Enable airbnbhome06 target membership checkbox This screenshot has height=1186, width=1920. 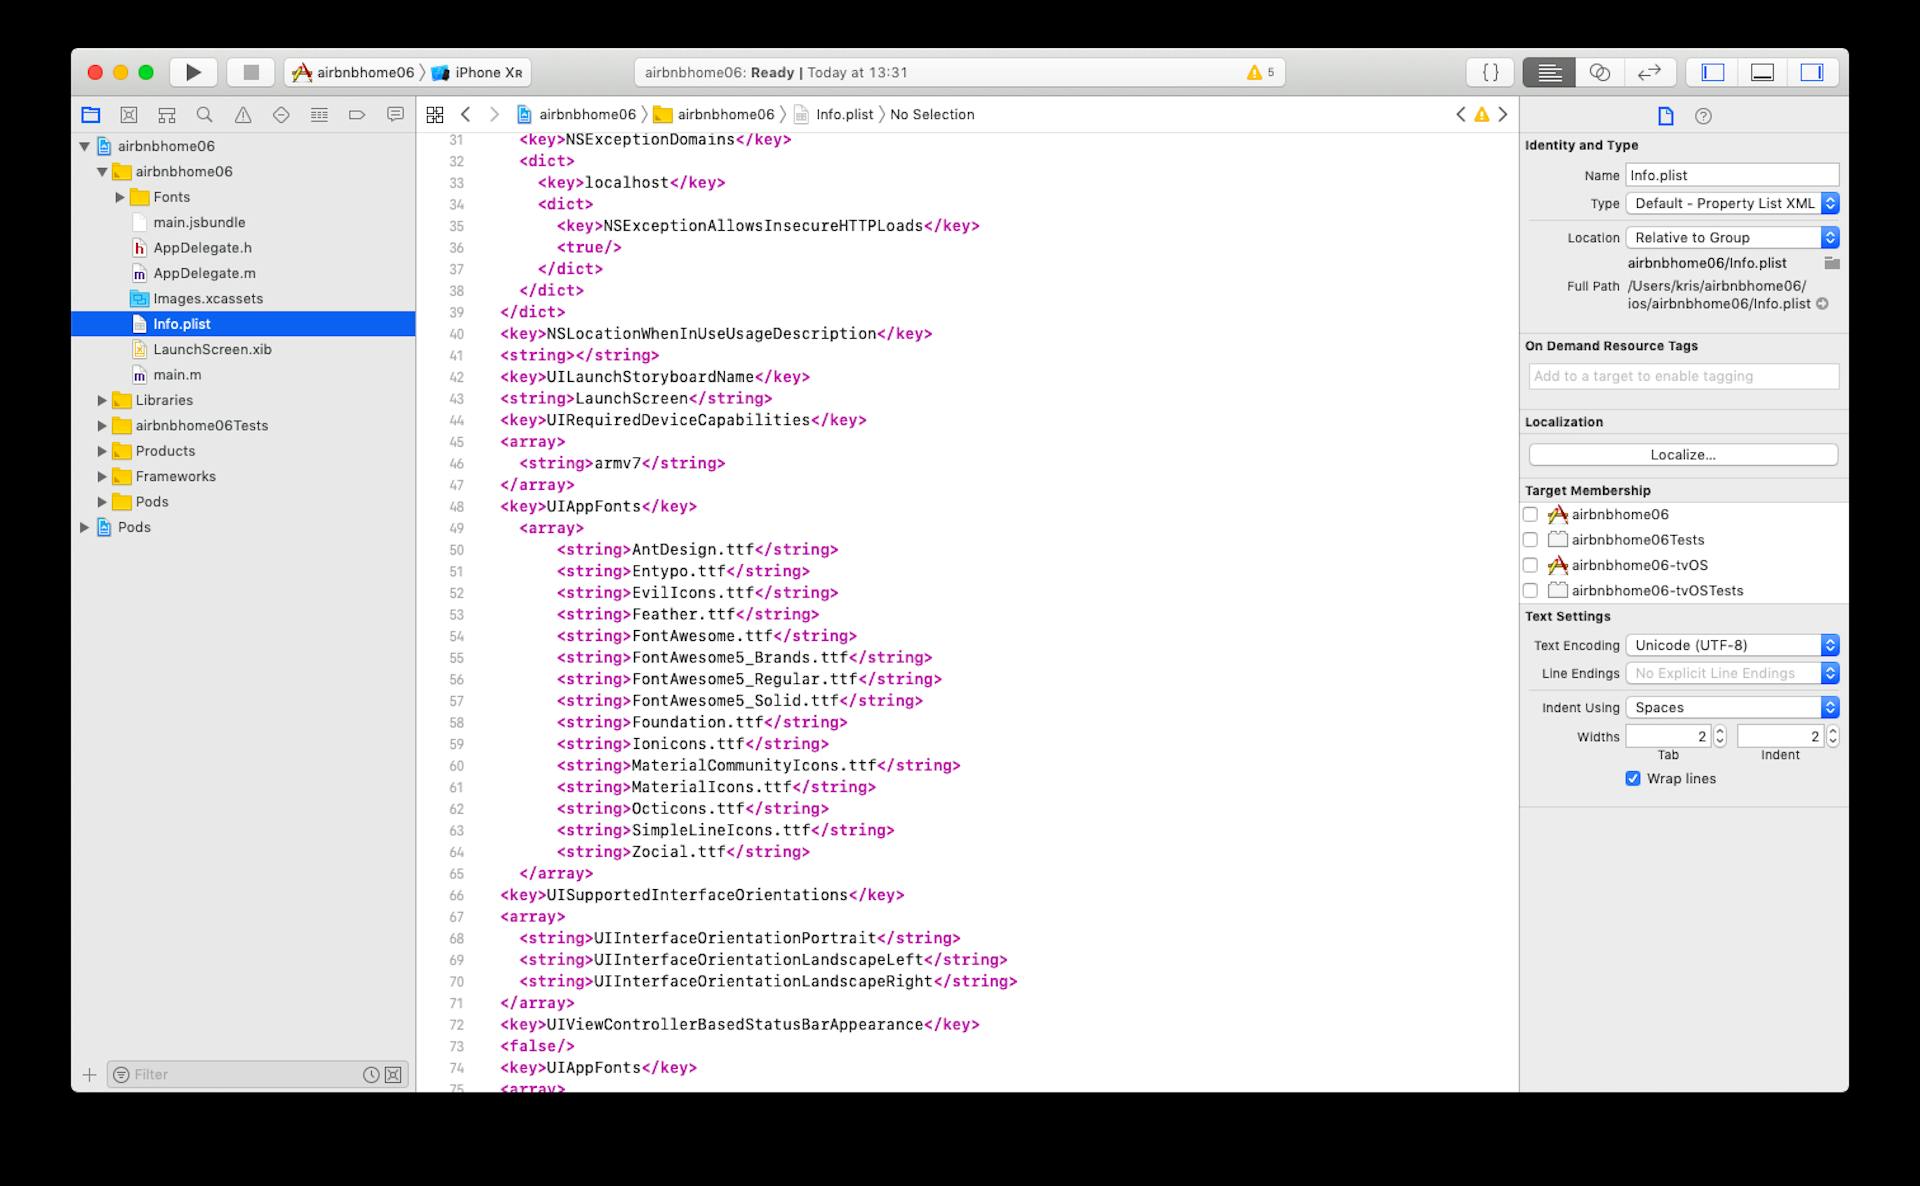[1530, 514]
